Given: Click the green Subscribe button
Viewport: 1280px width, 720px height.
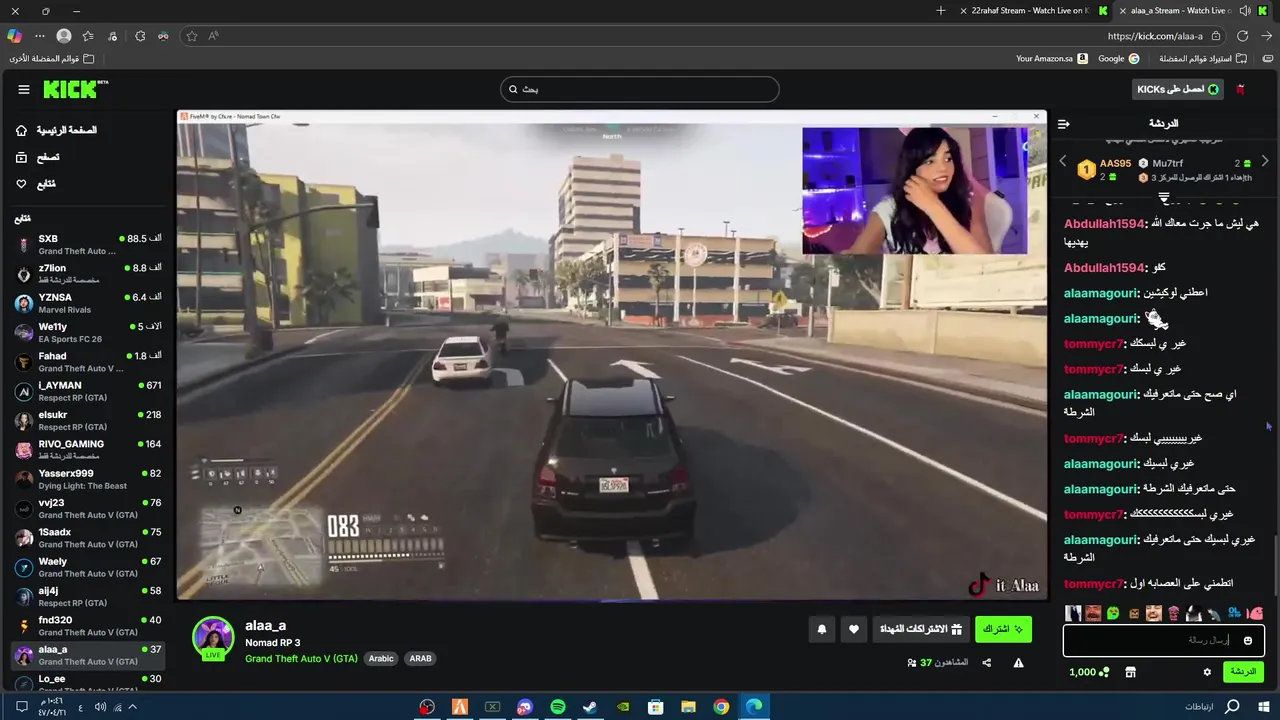Looking at the screenshot, I should (x=1003, y=629).
